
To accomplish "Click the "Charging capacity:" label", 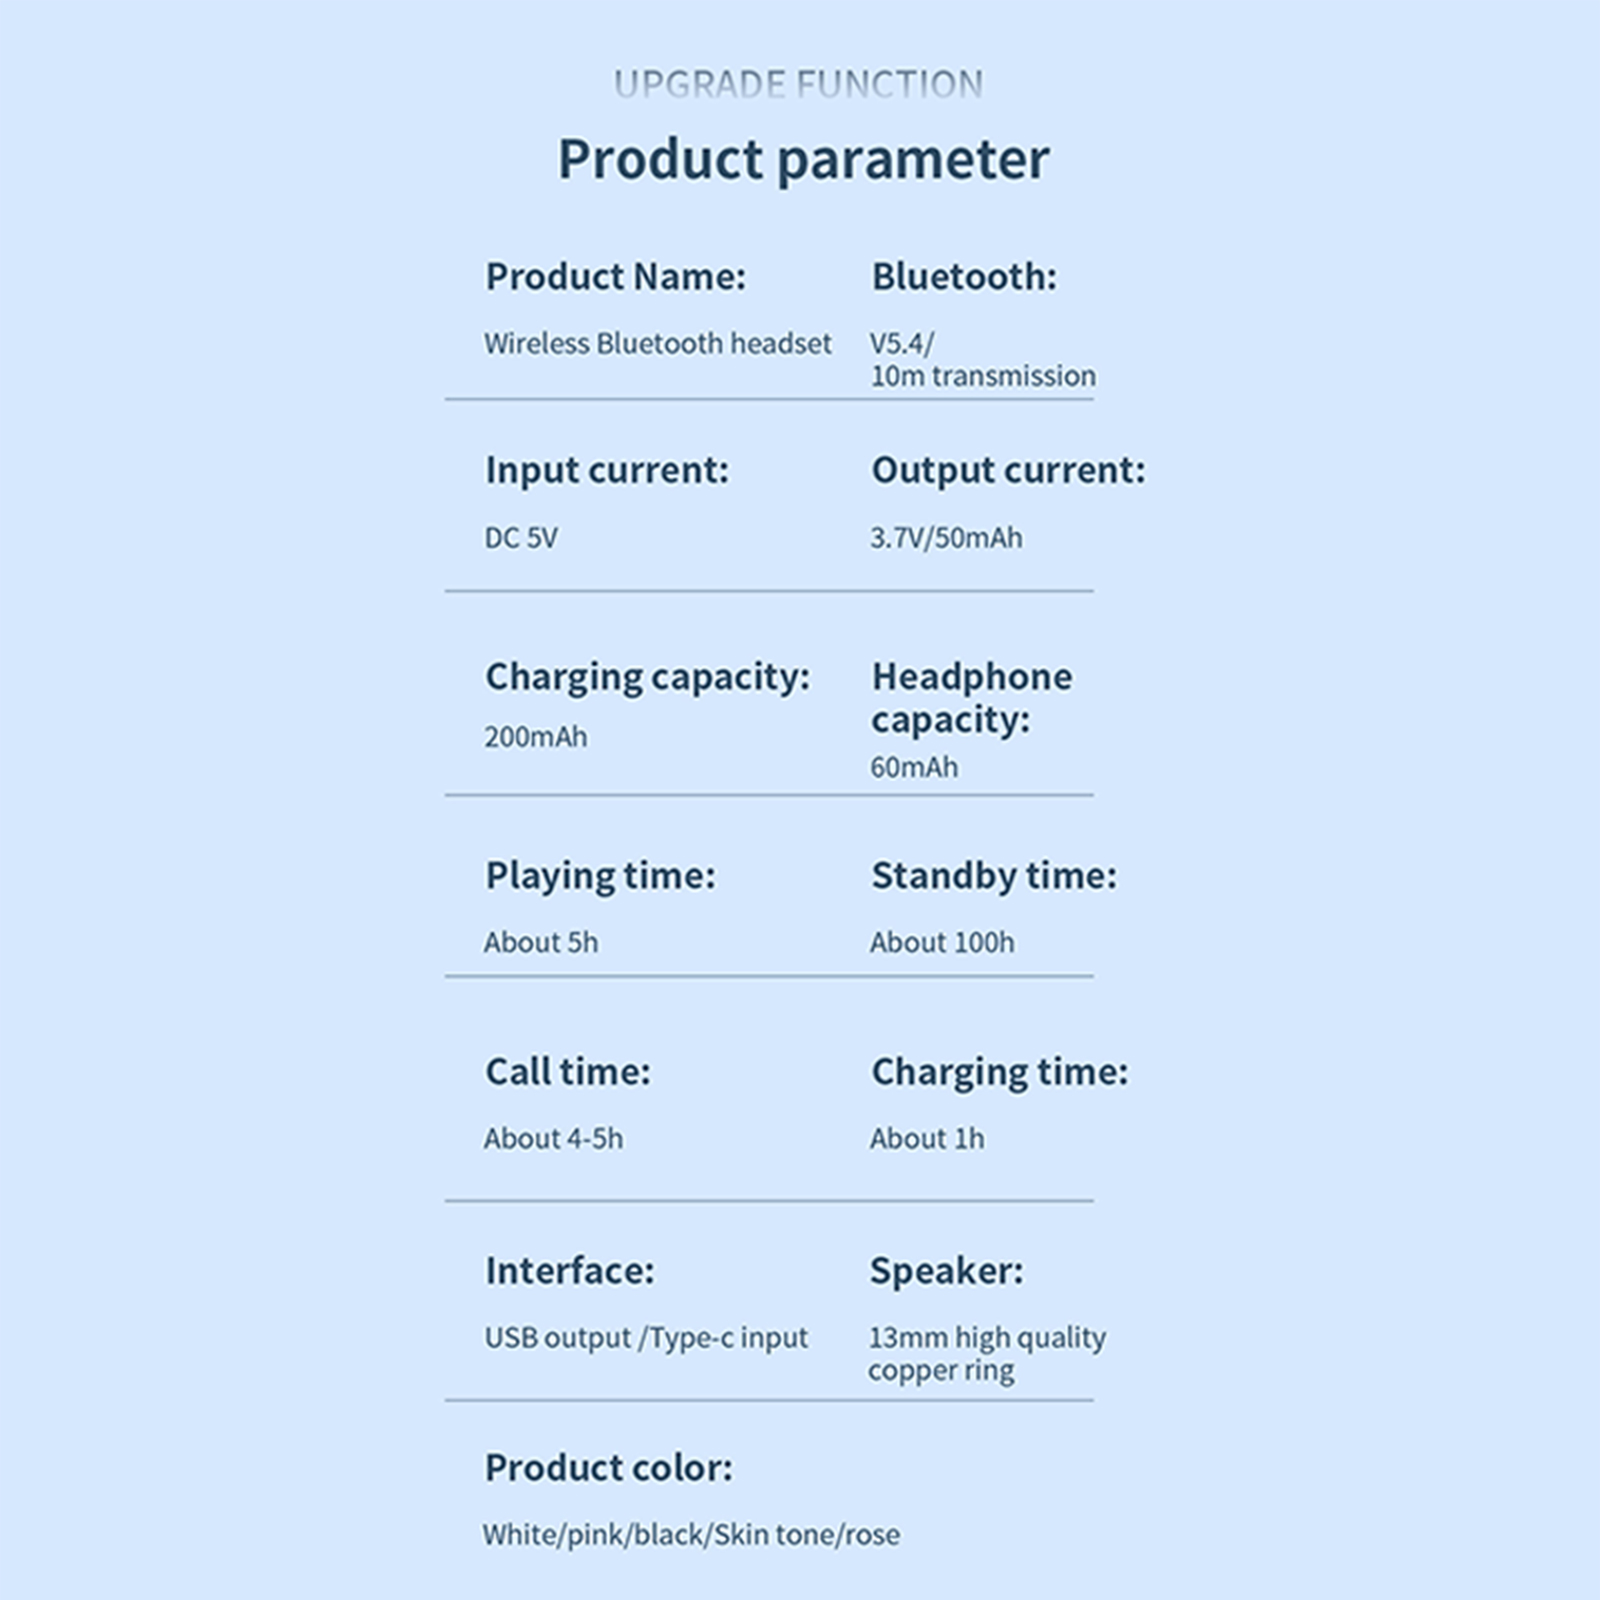I will [x=647, y=677].
